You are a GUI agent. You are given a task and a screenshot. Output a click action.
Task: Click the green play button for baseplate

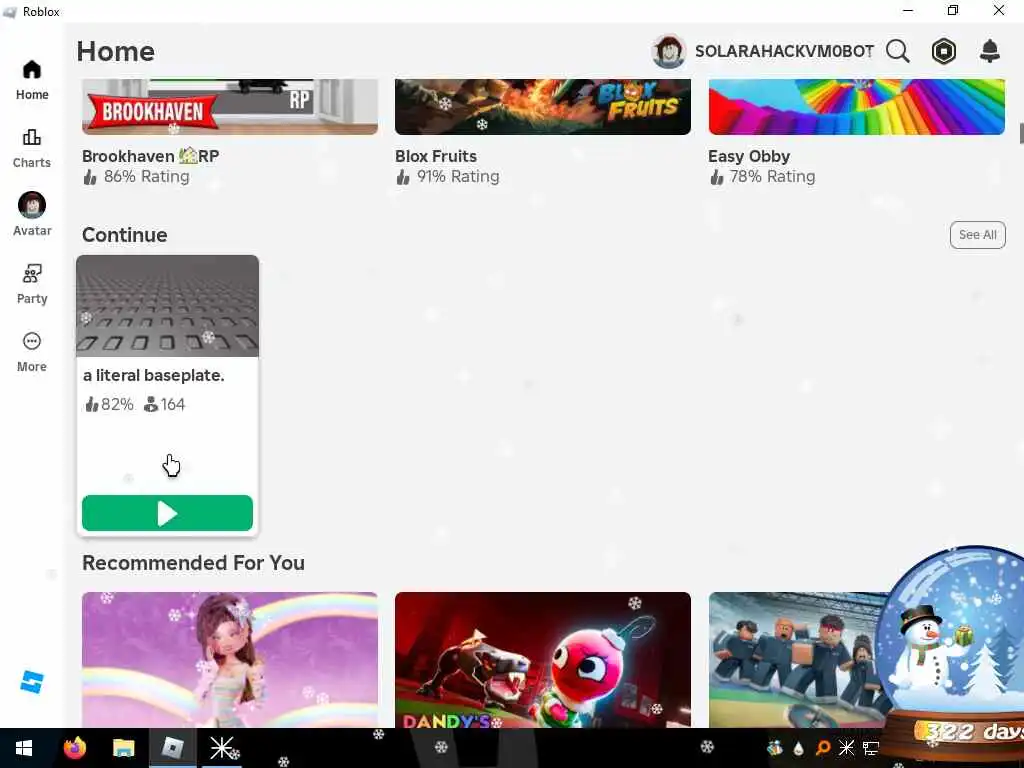(167, 513)
